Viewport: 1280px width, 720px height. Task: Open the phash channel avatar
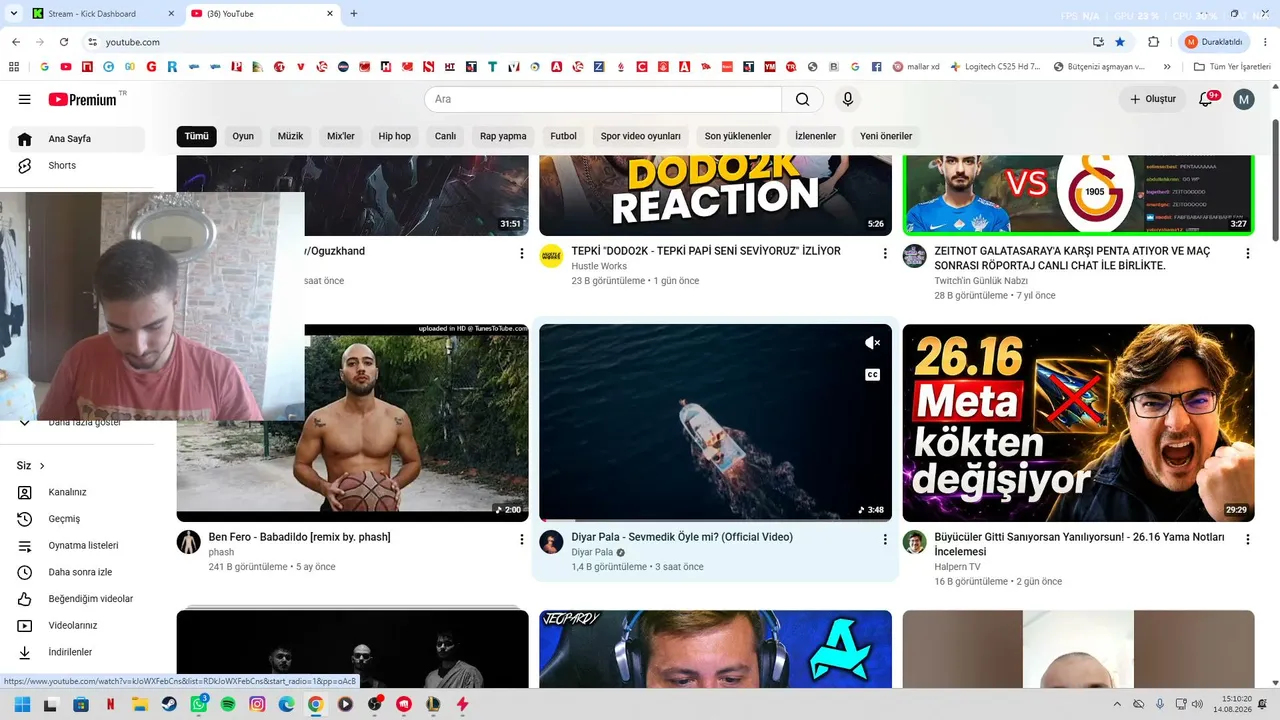[x=188, y=542]
